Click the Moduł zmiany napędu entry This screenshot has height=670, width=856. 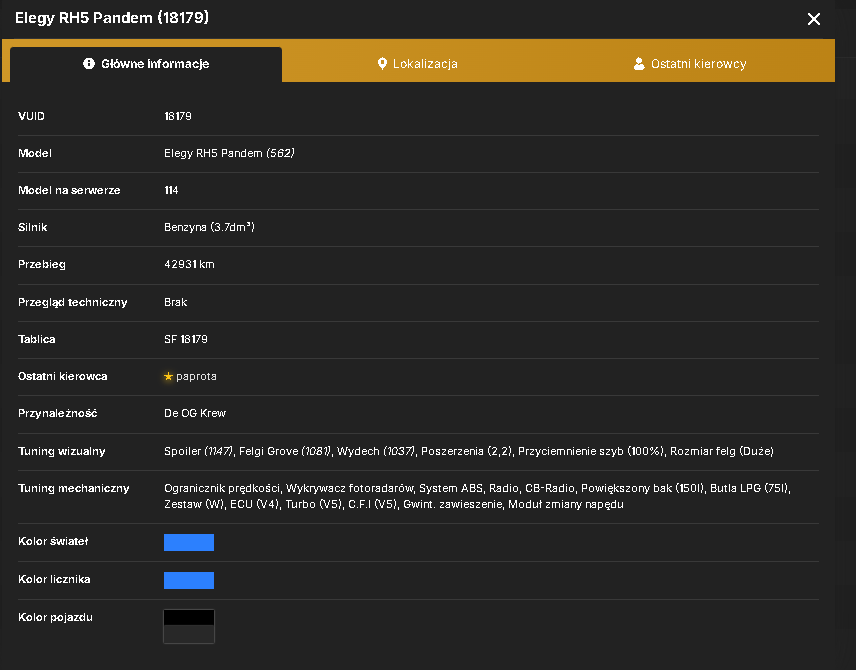tap(566, 505)
